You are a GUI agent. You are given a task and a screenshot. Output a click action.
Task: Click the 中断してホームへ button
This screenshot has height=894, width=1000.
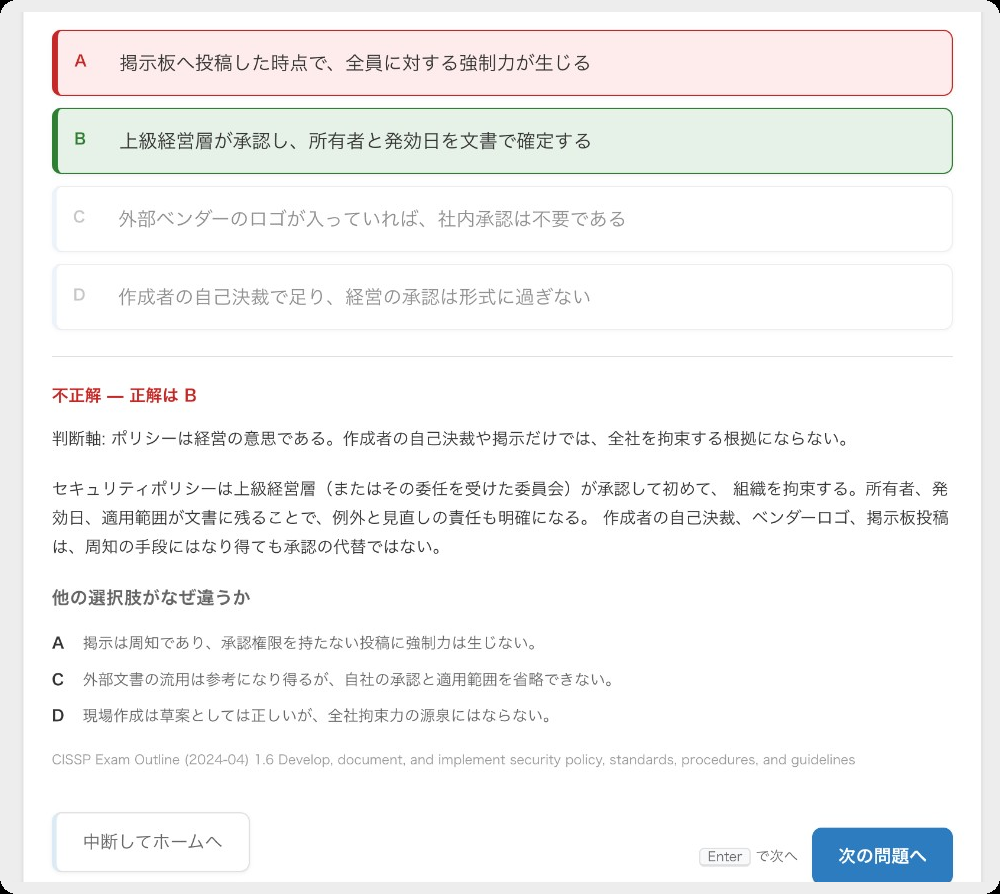(x=151, y=842)
